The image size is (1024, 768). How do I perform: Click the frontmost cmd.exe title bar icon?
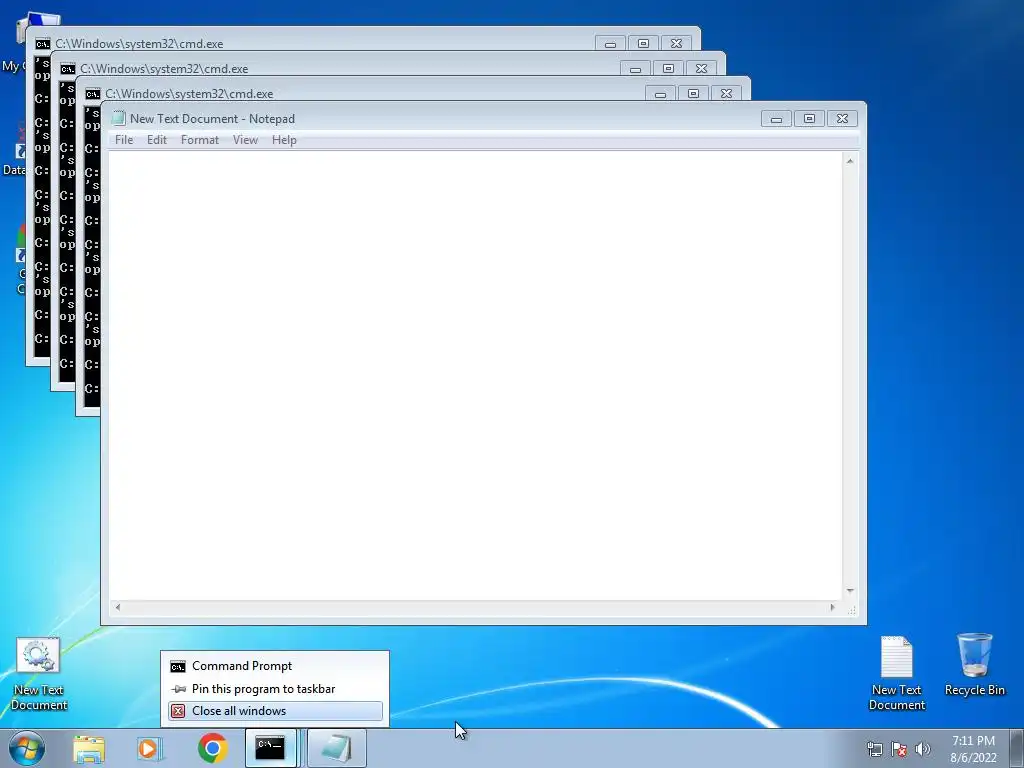pos(93,94)
